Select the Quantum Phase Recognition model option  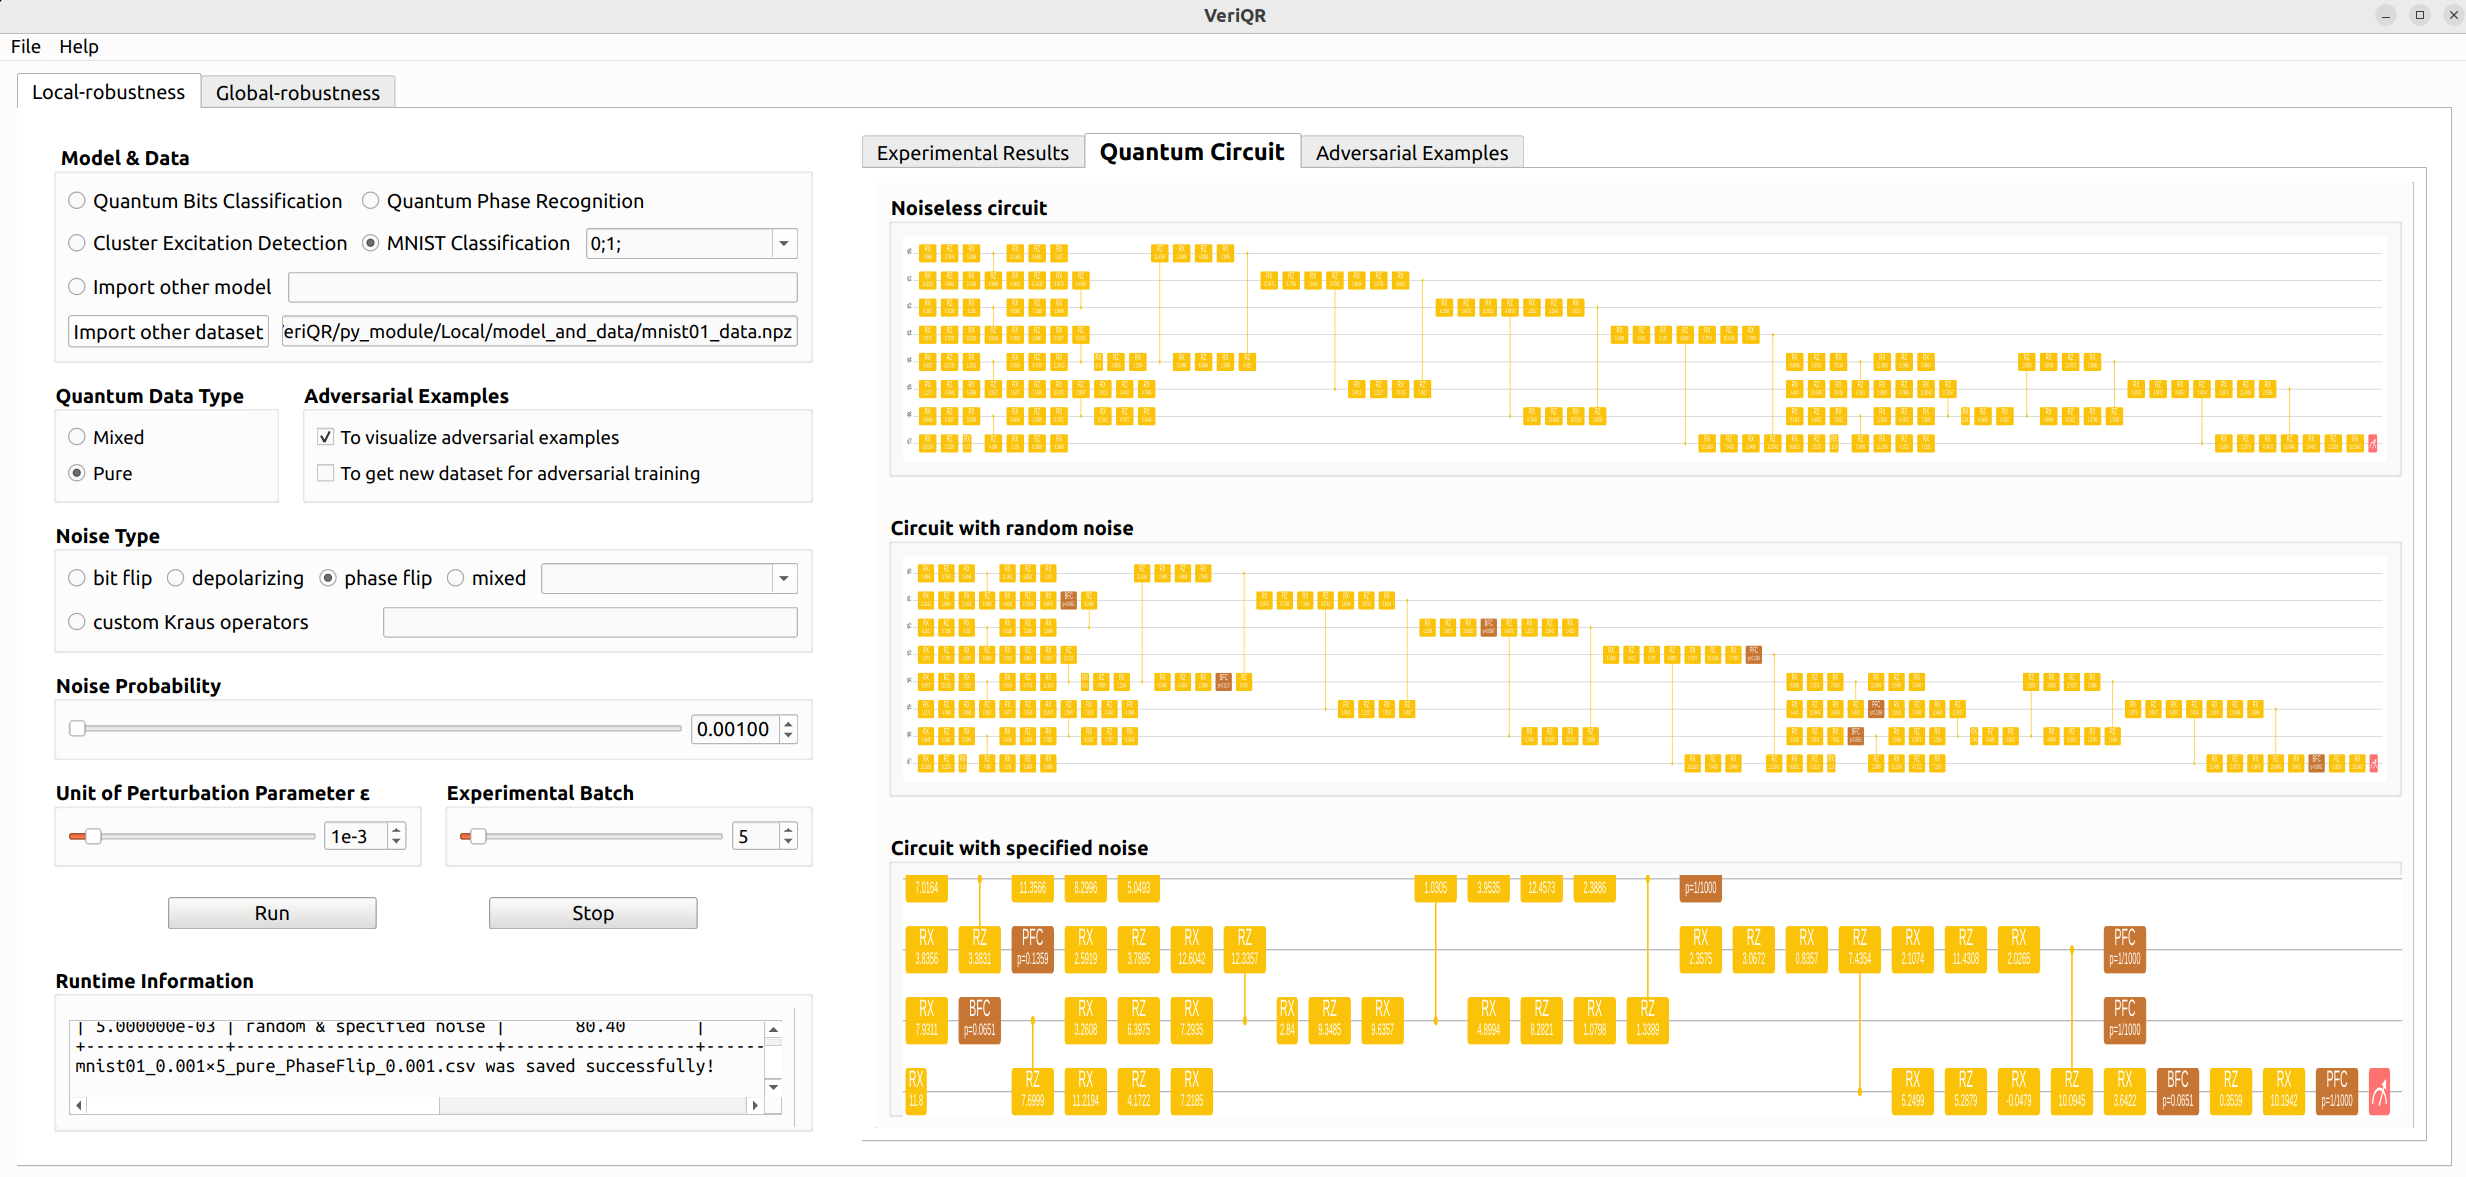click(x=371, y=201)
